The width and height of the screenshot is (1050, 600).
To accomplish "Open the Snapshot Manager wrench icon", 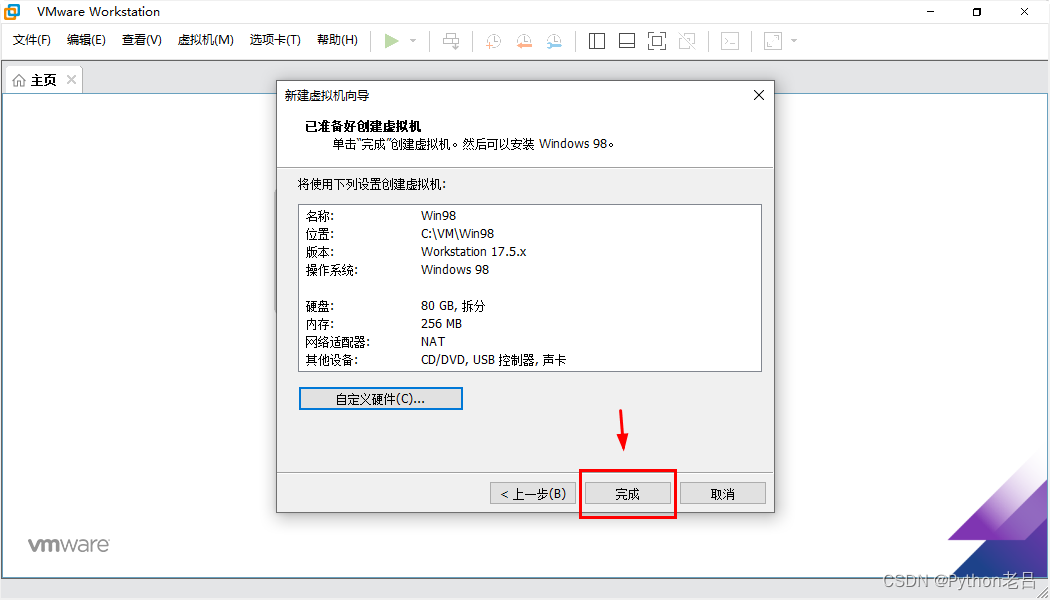I will (554, 41).
